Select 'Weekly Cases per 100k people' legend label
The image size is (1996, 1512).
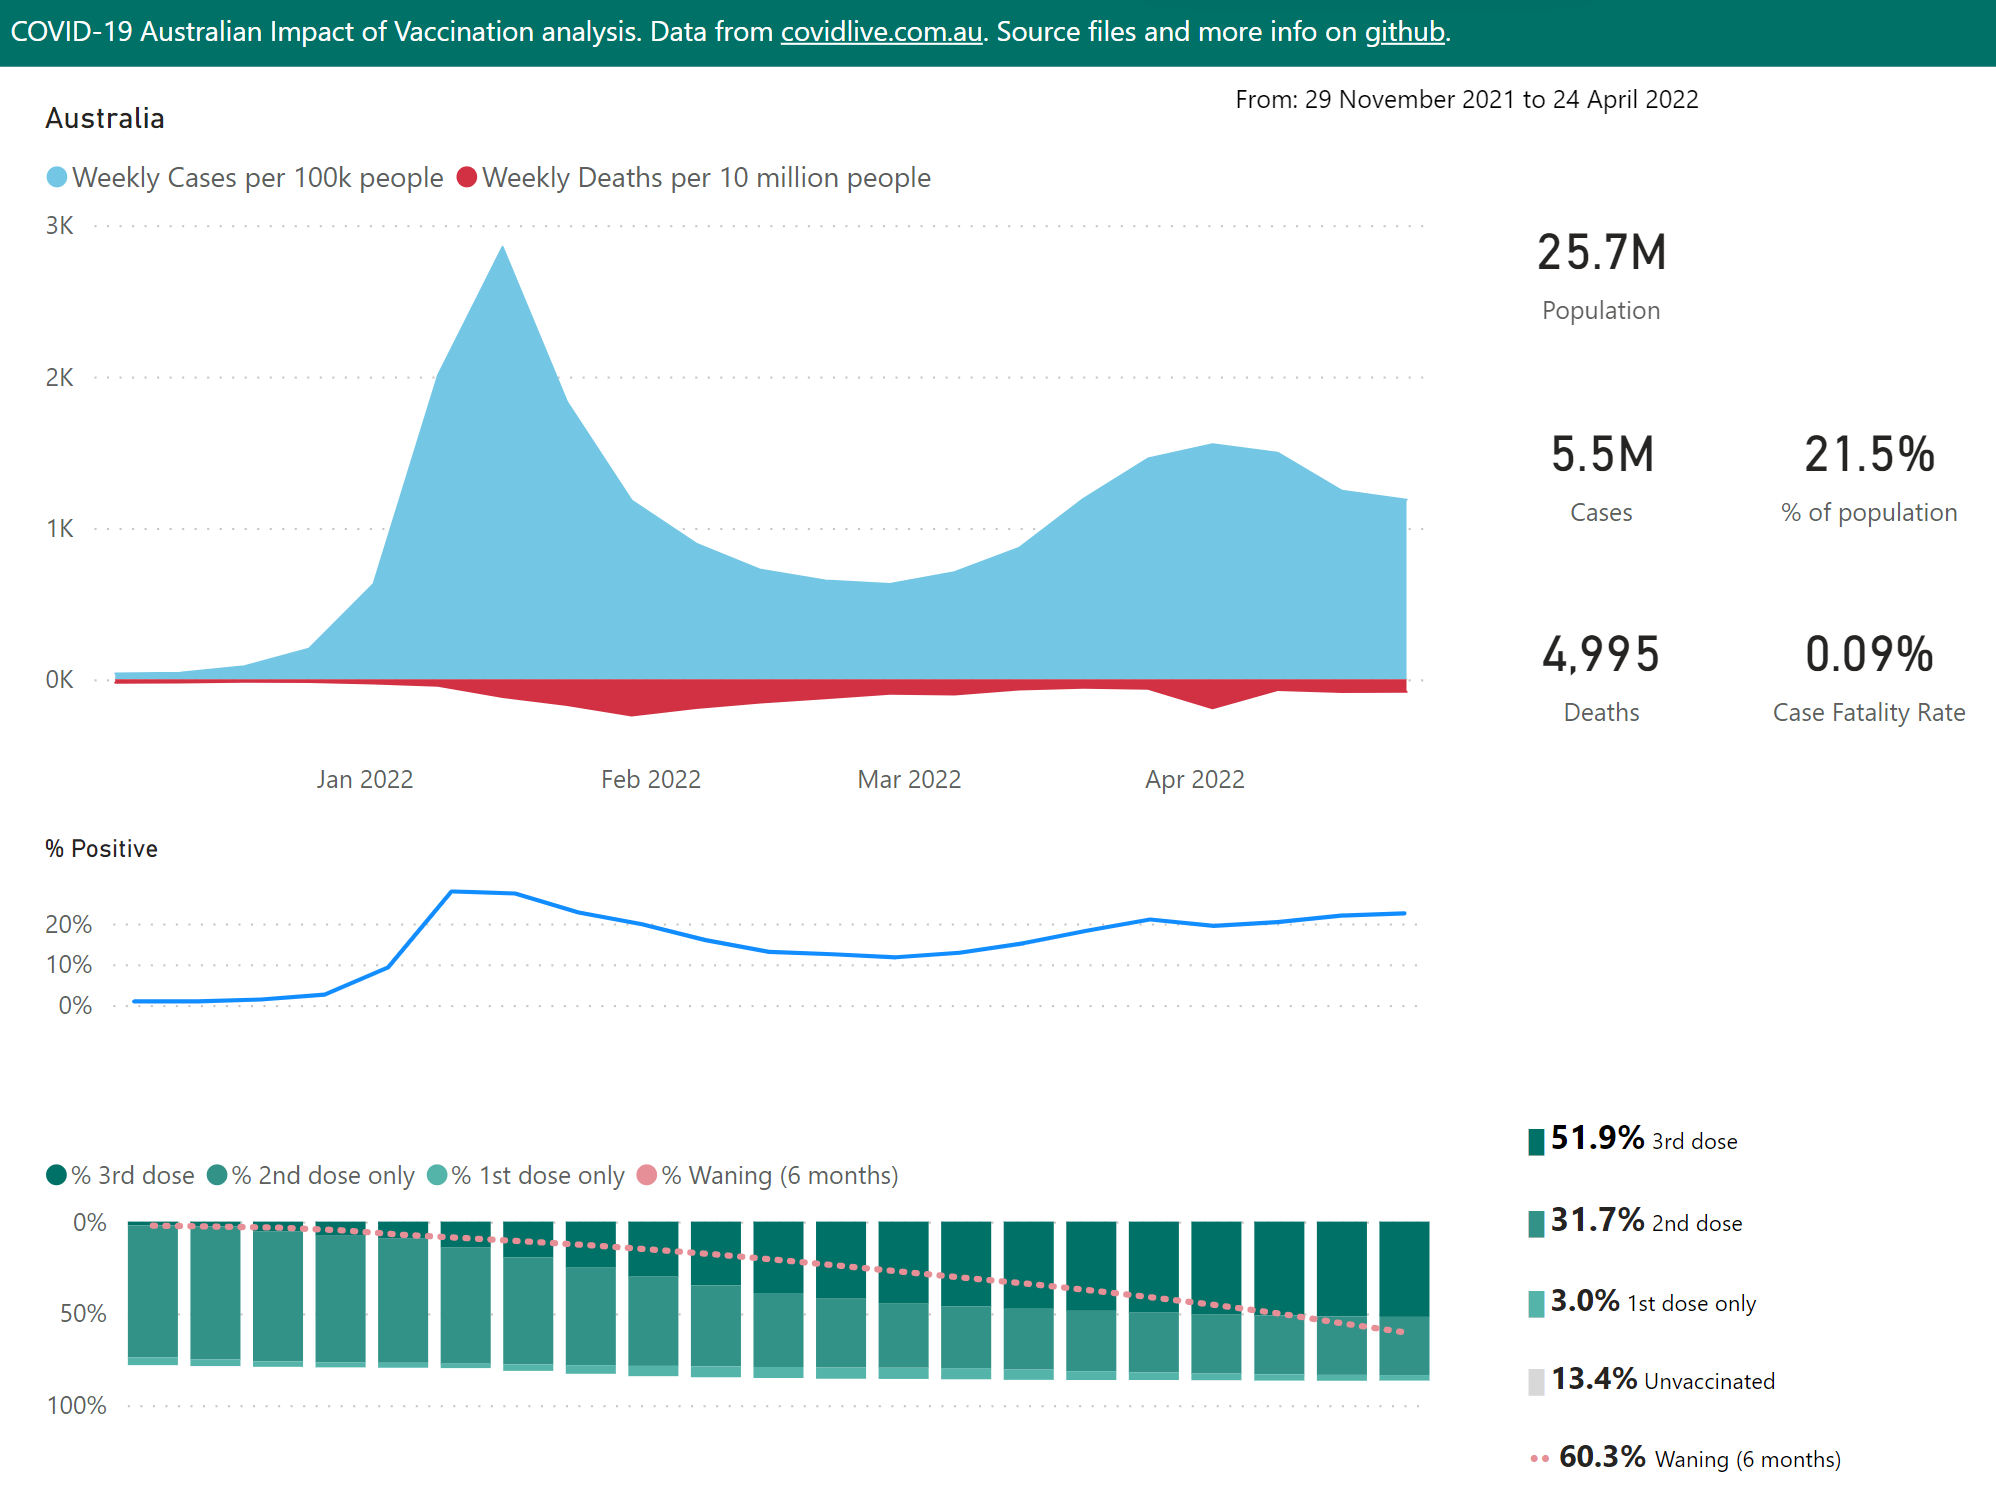258,178
